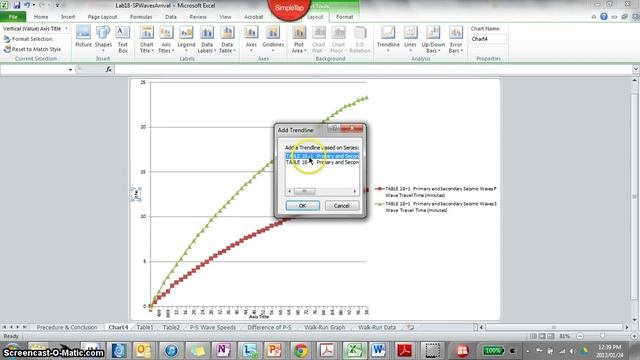Click the zoom slider handle

[x=602, y=336]
